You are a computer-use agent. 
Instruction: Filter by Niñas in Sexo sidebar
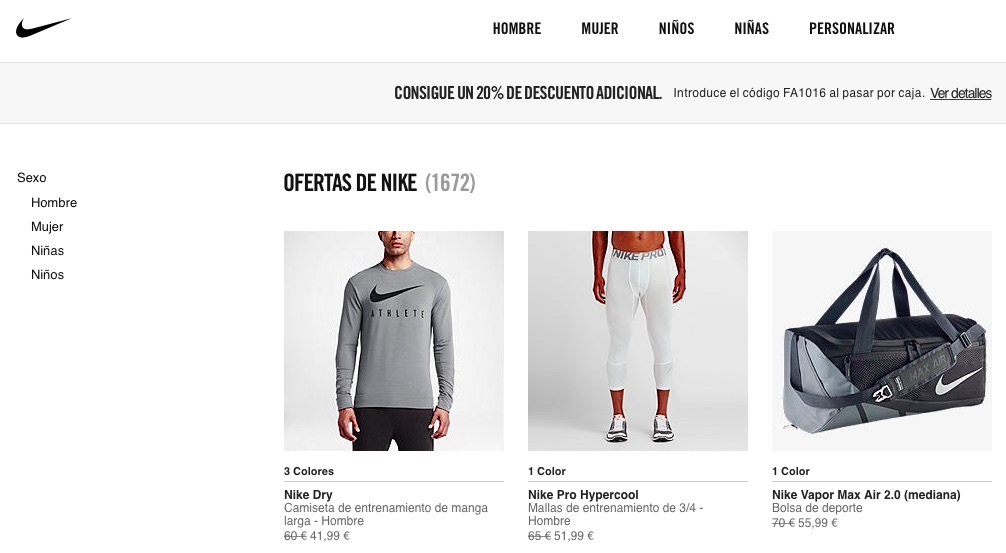pyautogui.click(x=47, y=251)
